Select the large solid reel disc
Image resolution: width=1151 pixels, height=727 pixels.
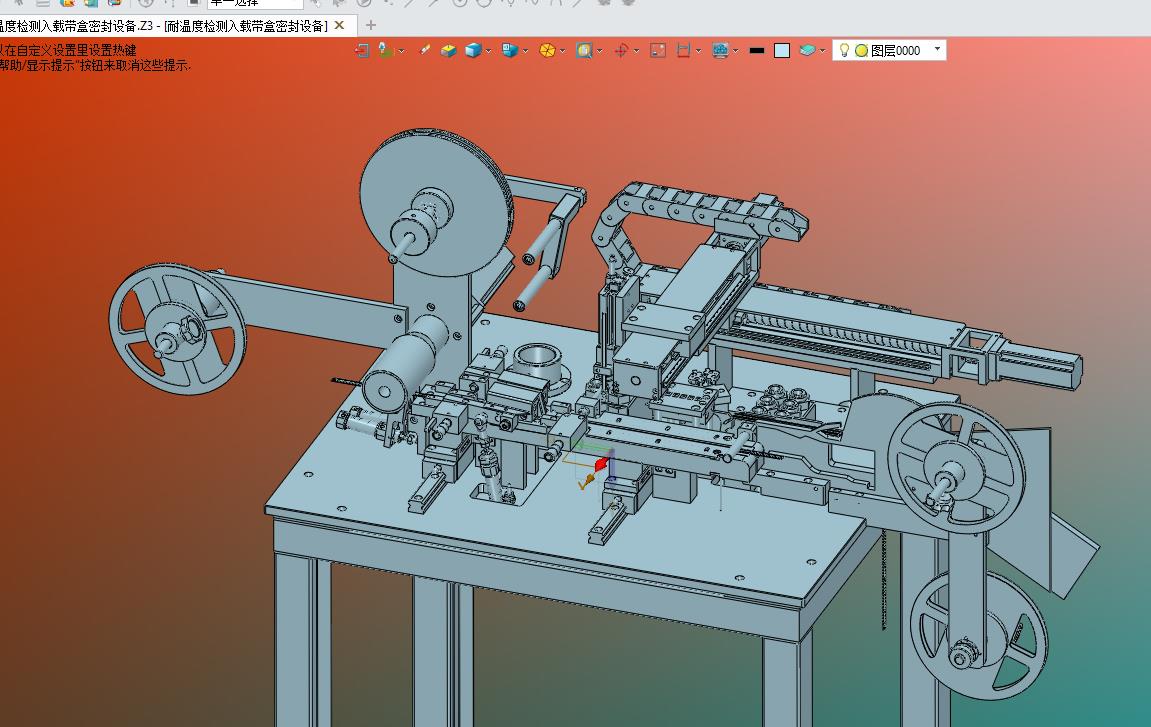click(x=436, y=204)
